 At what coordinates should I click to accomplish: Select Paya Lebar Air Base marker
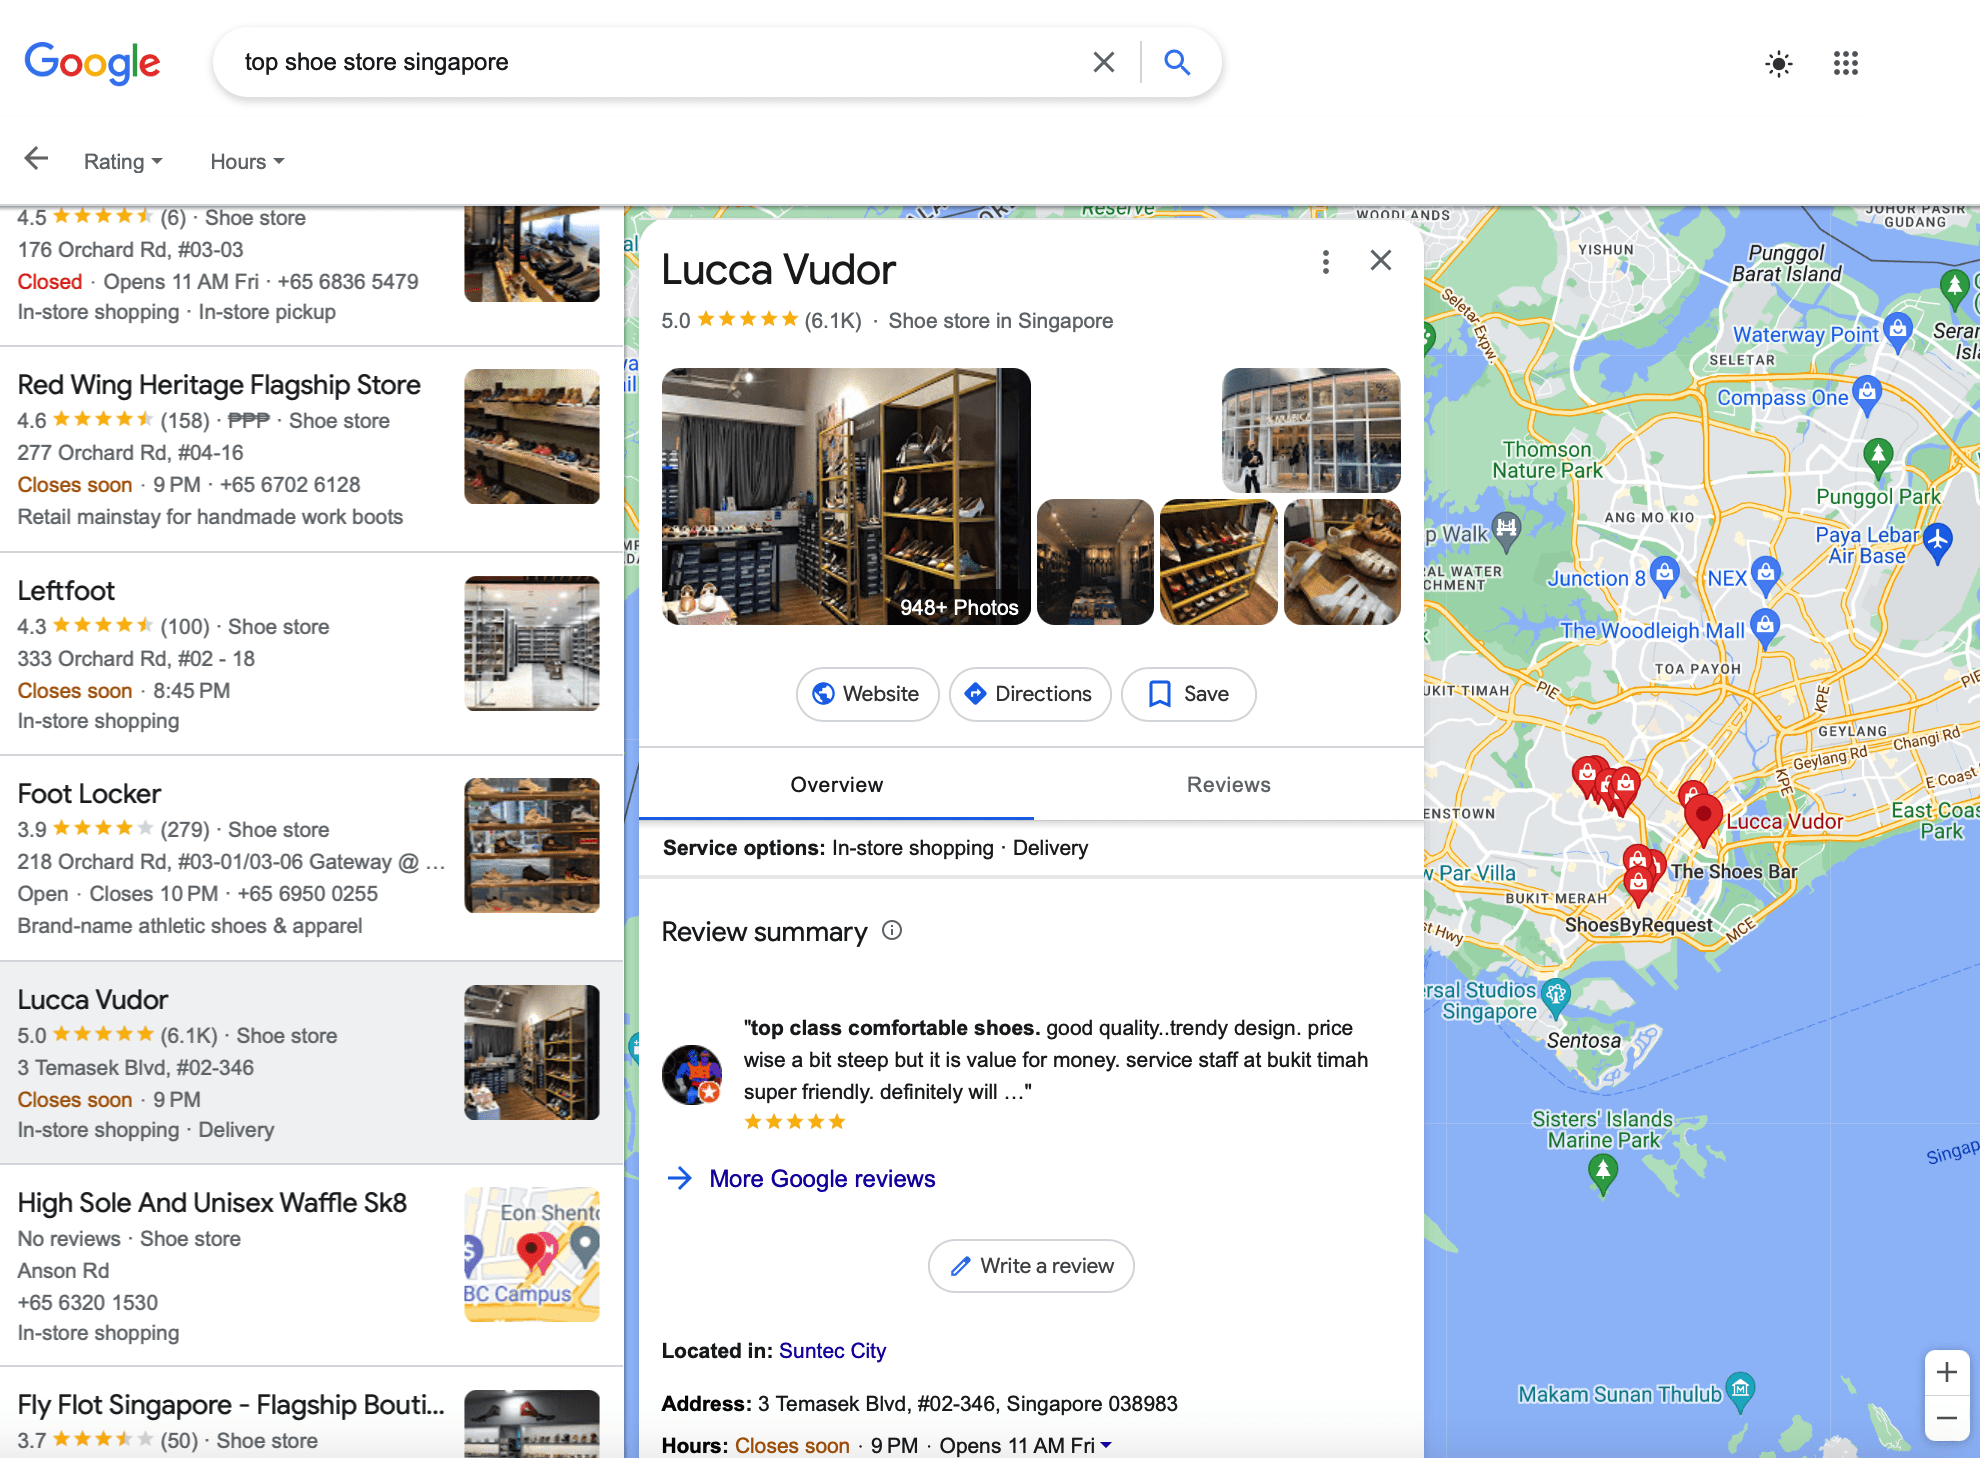[1938, 542]
